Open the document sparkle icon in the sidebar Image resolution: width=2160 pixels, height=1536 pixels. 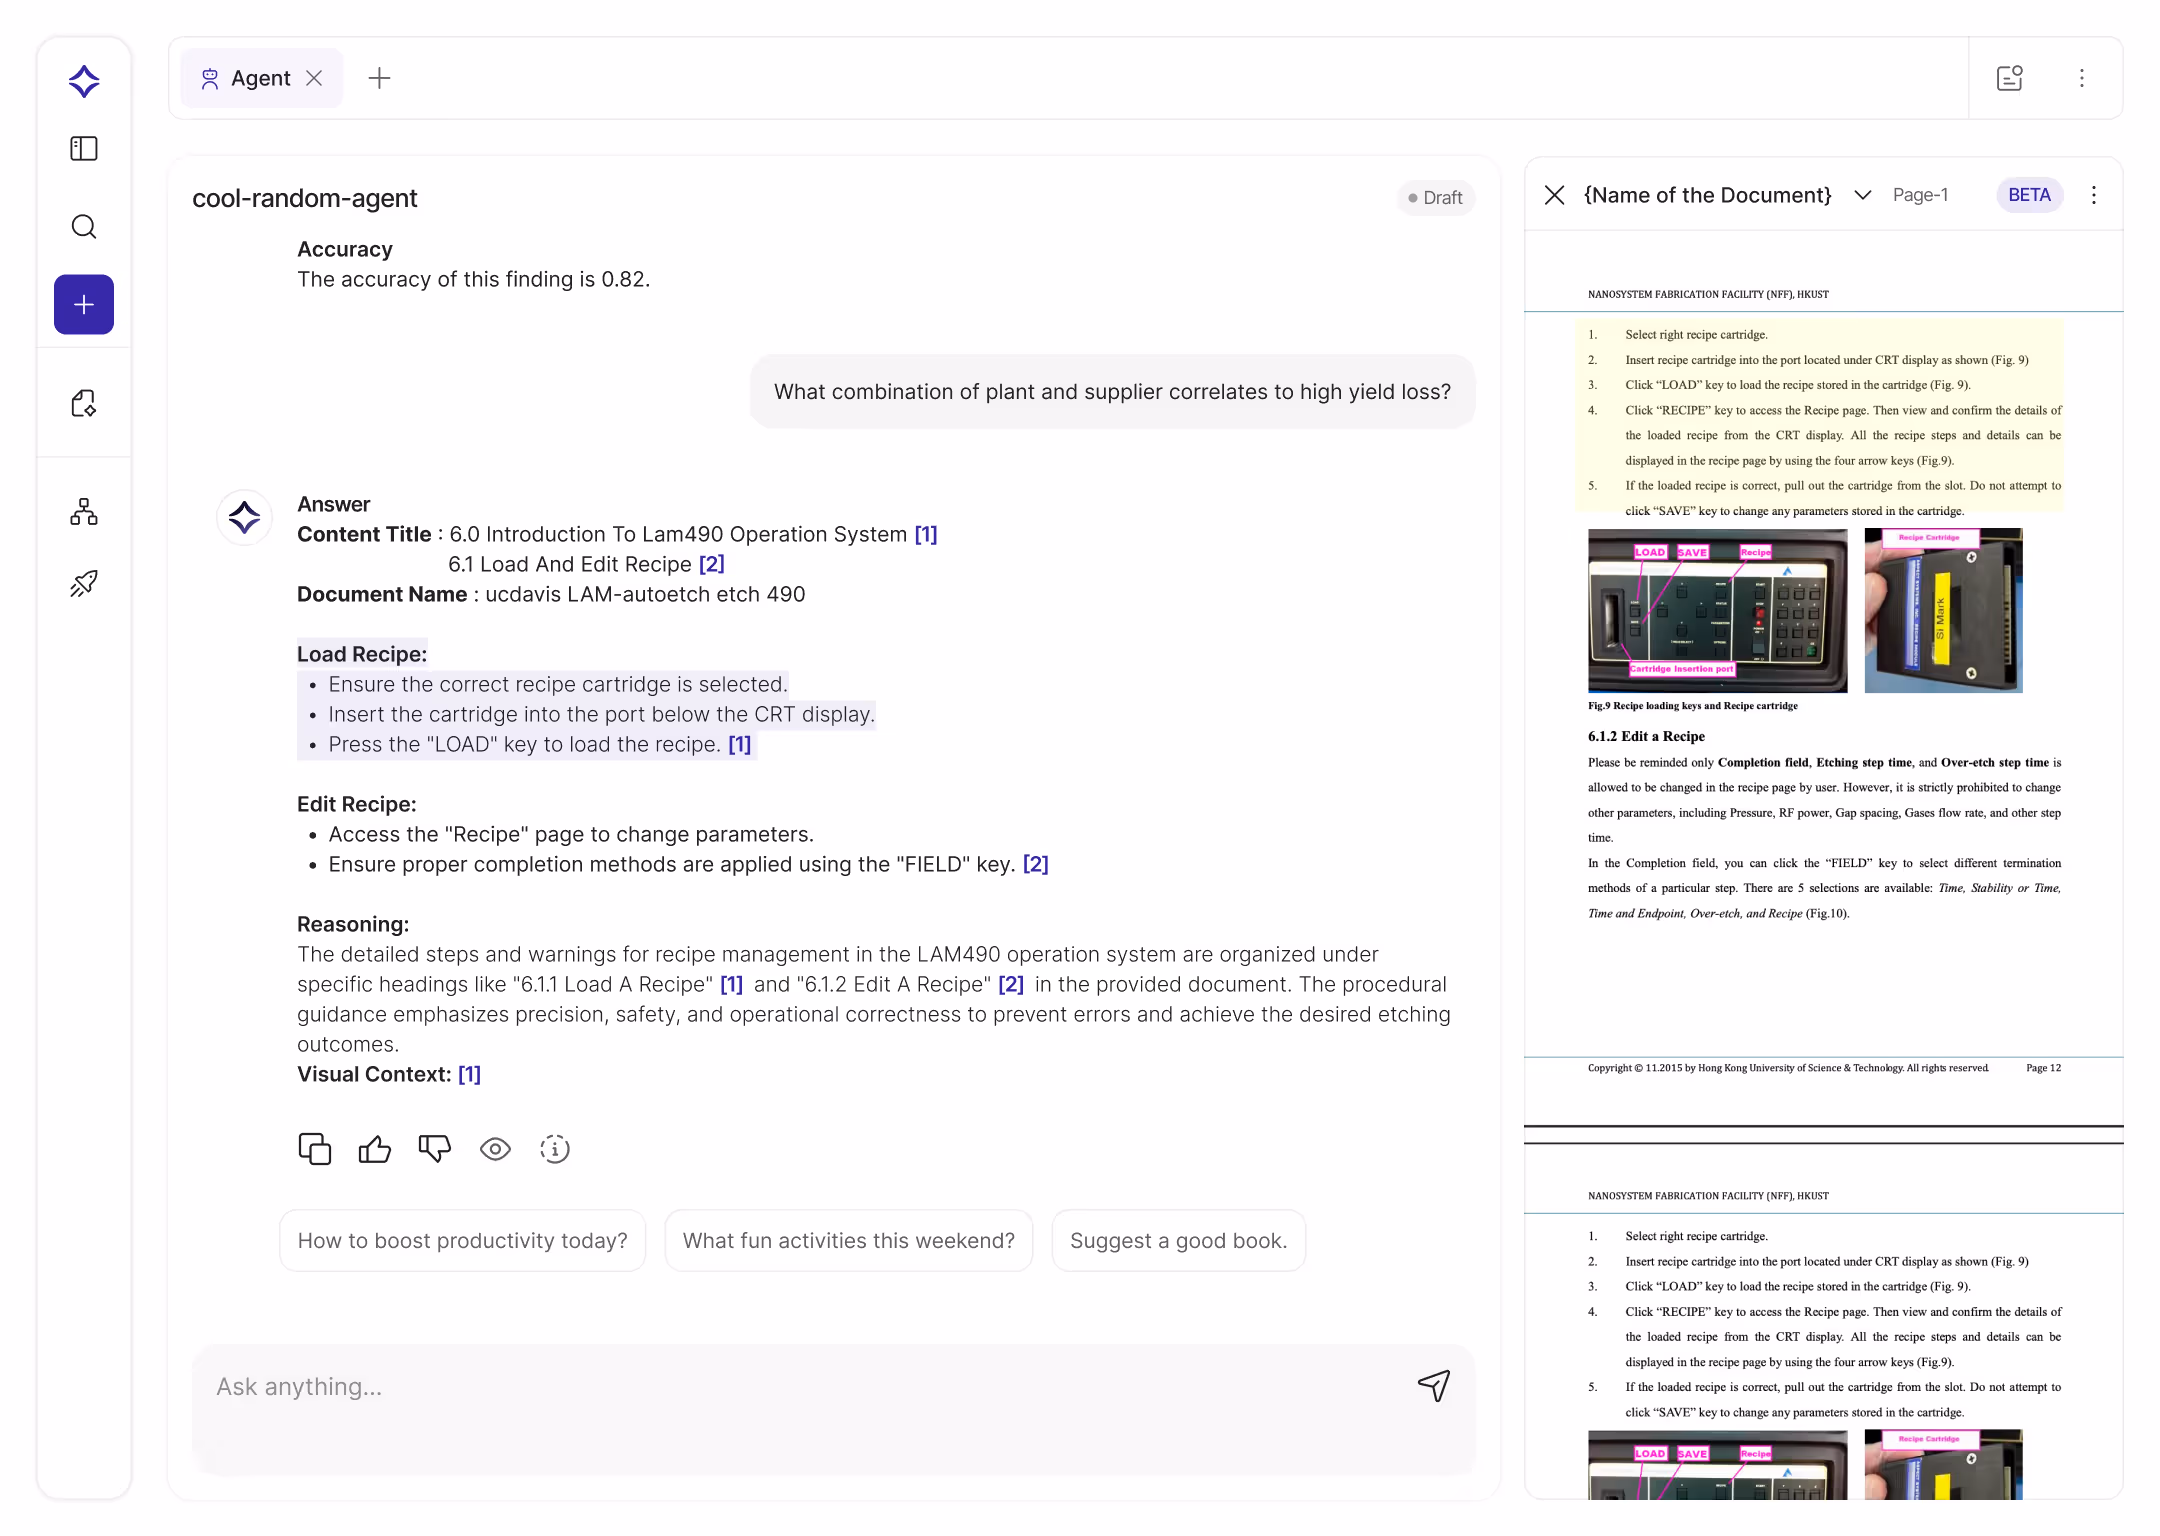point(84,403)
